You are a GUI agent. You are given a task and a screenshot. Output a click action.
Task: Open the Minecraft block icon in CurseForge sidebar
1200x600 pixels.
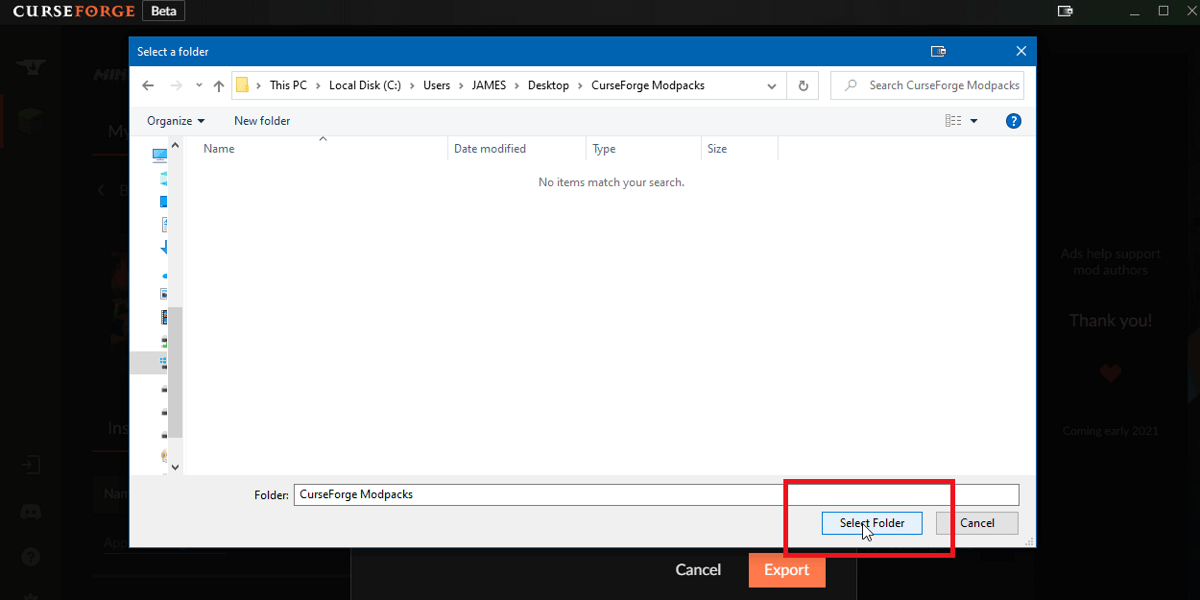[x=31, y=121]
